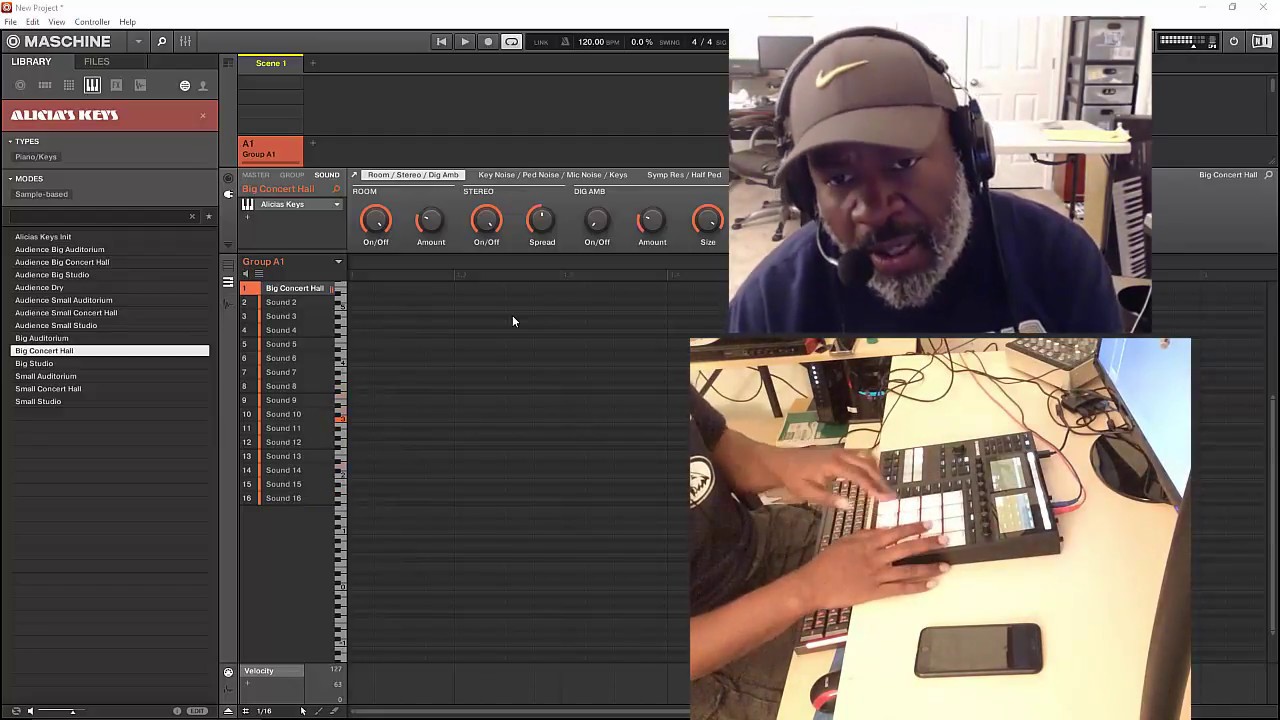Add a new group with plus
The height and width of the screenshot is (720, 1280).
tap(312, 143)
